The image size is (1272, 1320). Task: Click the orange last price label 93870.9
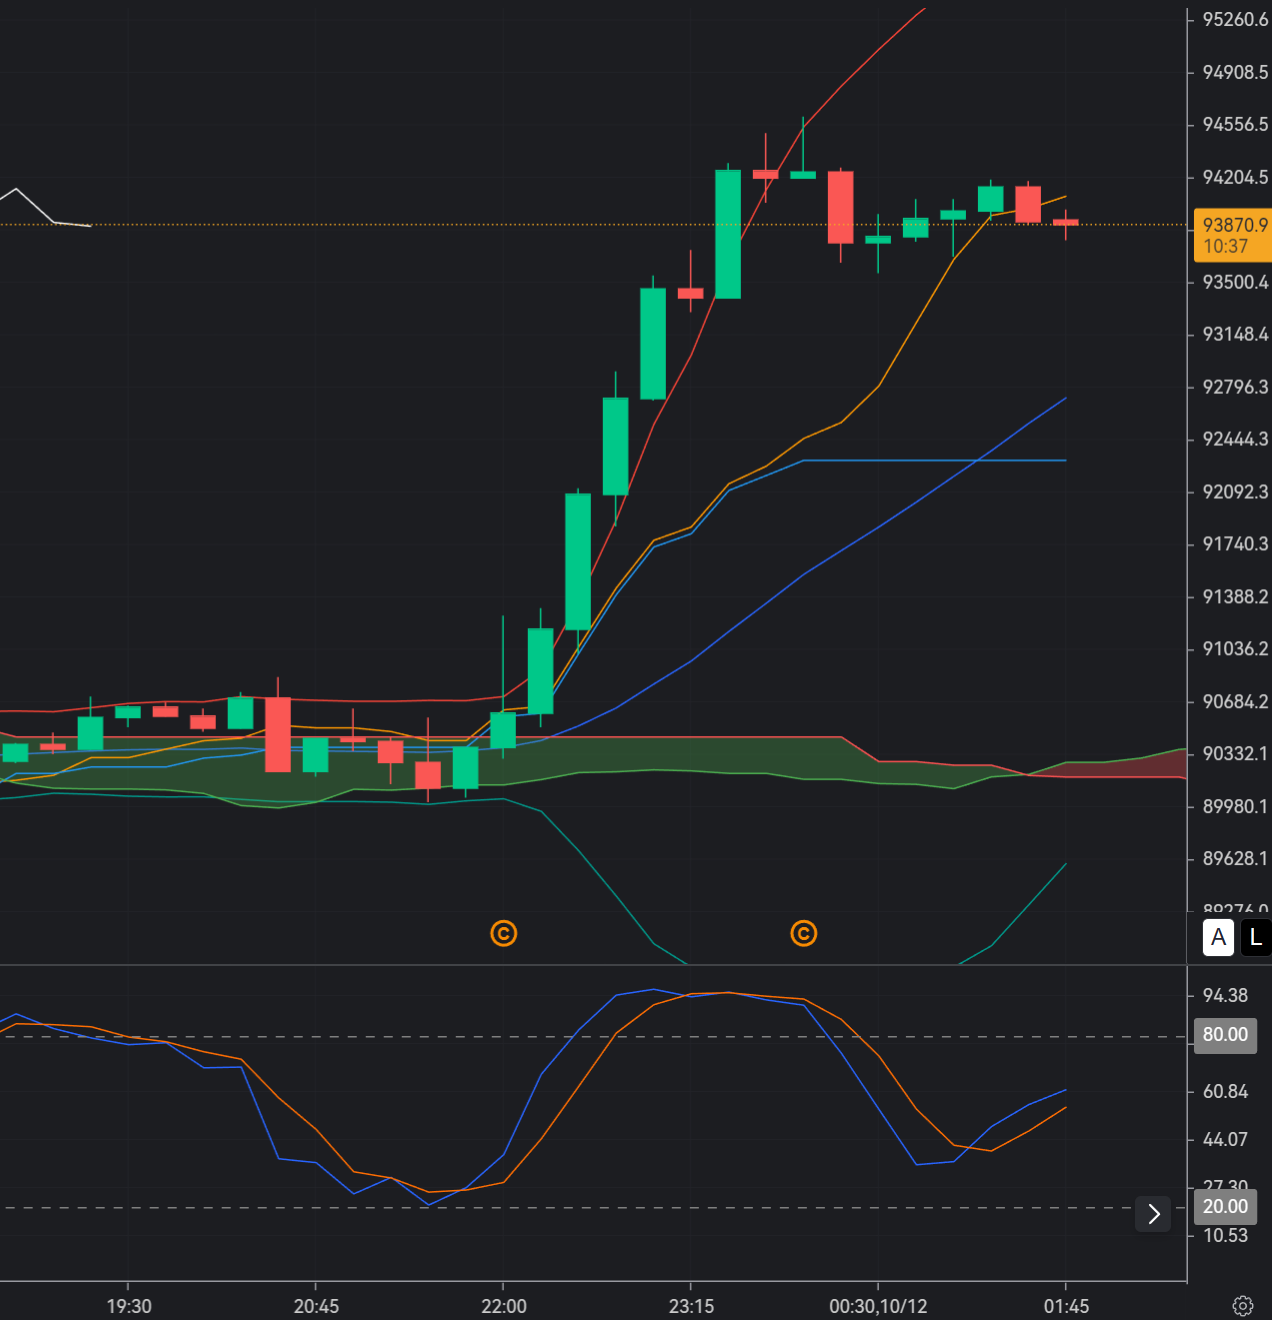pos(1230,226)
